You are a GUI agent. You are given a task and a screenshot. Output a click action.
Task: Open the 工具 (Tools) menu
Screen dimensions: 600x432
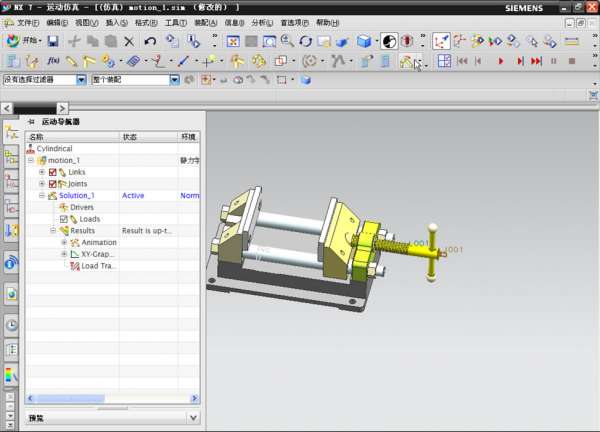pyautogui.click(x=176, y=23)
